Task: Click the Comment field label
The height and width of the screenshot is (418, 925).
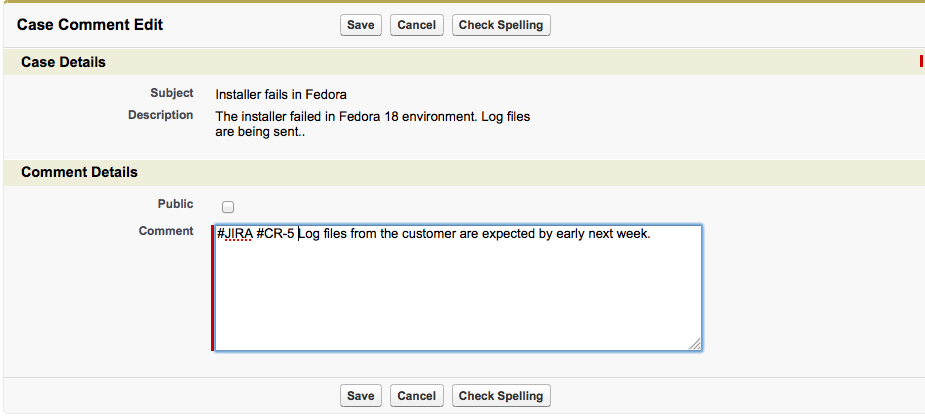Action: click(166, 231)
